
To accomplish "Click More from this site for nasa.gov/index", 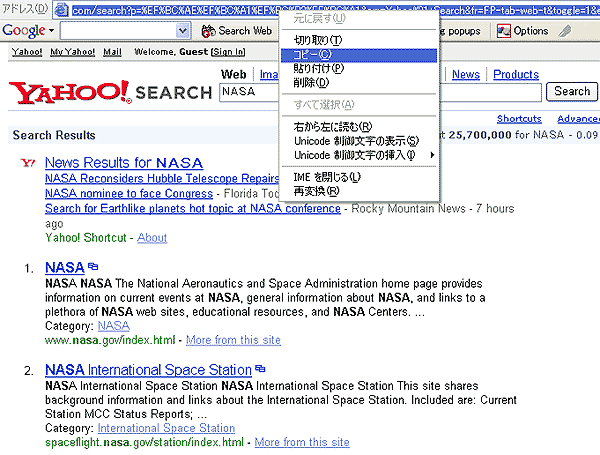I will (233, 340).
